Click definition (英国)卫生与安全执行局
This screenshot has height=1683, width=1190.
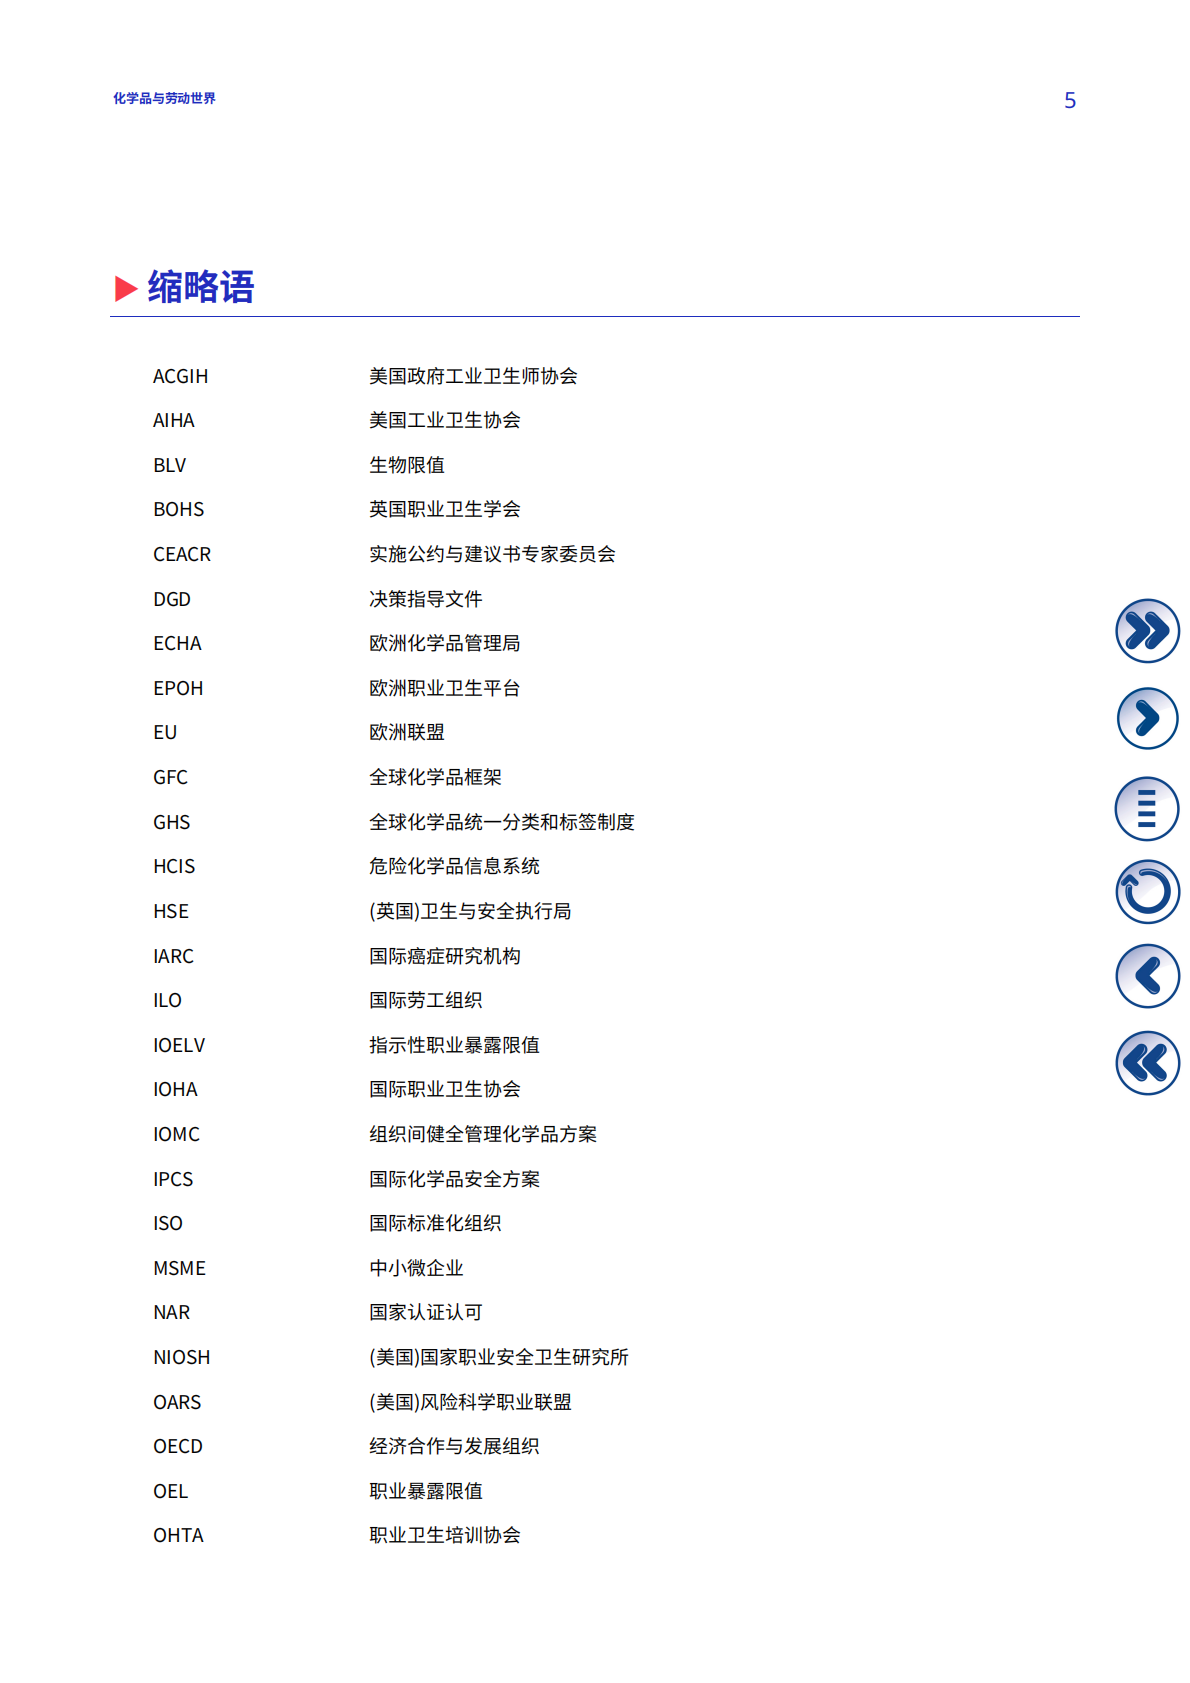tap(470, 911)
